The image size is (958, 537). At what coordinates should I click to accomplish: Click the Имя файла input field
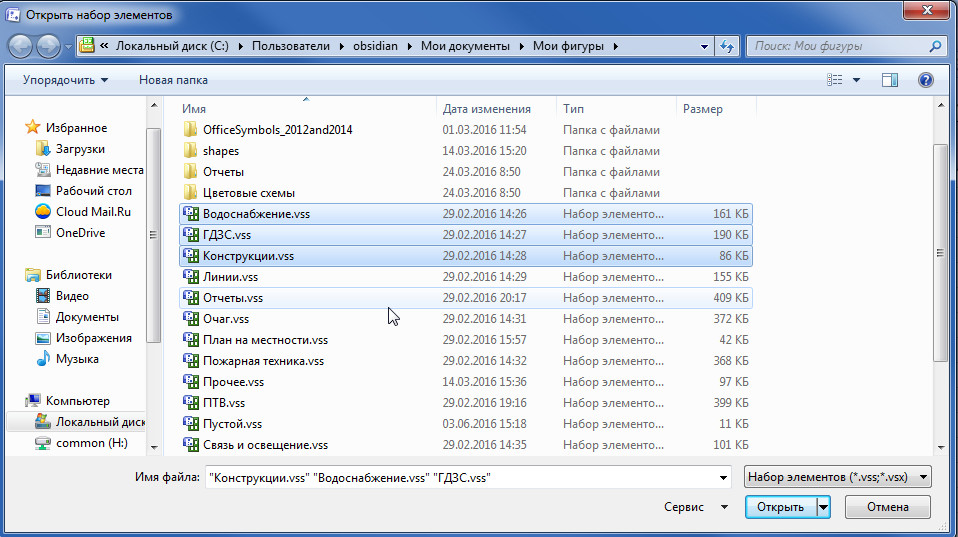[x=462, y=478]
